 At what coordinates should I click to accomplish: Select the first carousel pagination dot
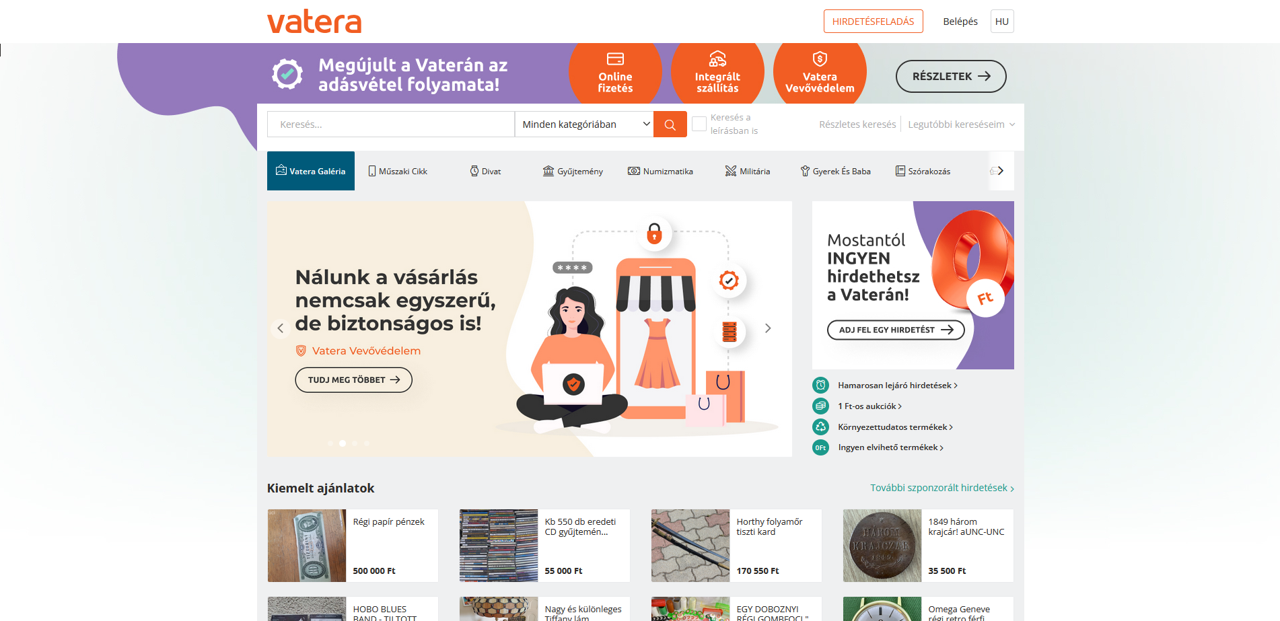click(x=331, y=443)
